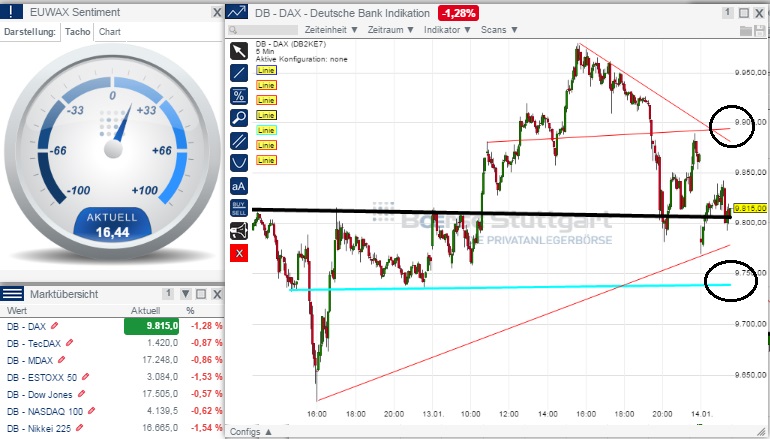Click the megaphone alert tool
This screenshot has height=439, width=770.
pyautogui.click(x=239, y=231)
